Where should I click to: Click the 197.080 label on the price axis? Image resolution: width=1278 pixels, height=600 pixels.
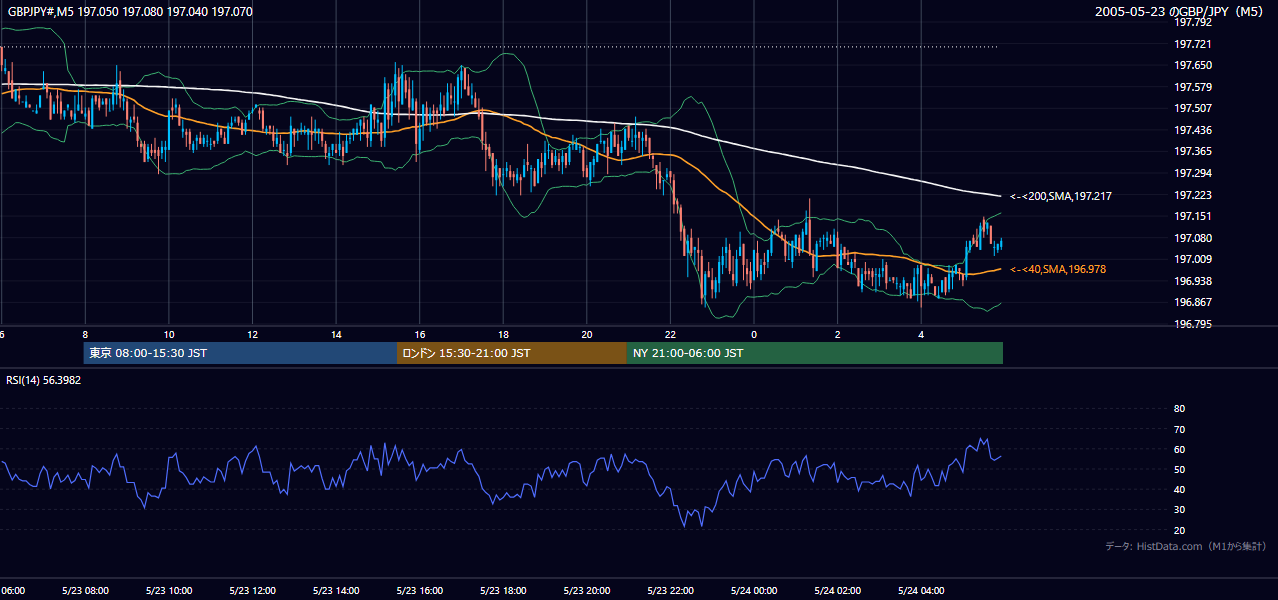click(1192, 238)
